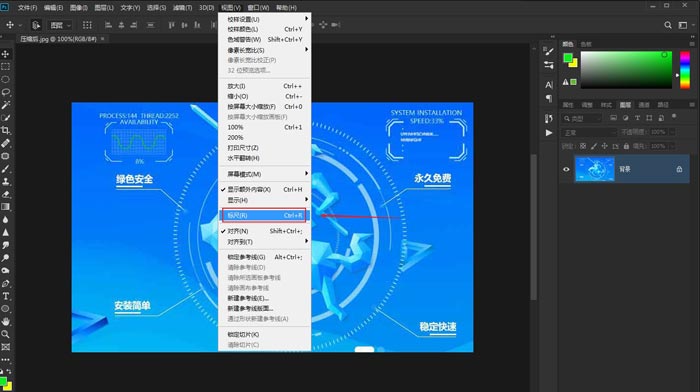Image resolution: width=700 pixels, height=392 pixels.
Task: Select the Magic Wand tool
Action: tap(5, 105)
